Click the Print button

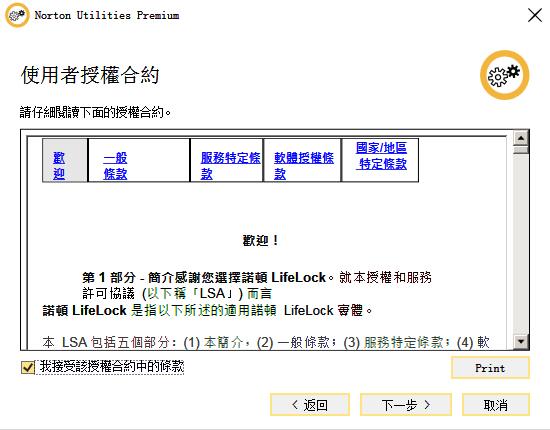[490, 368]
